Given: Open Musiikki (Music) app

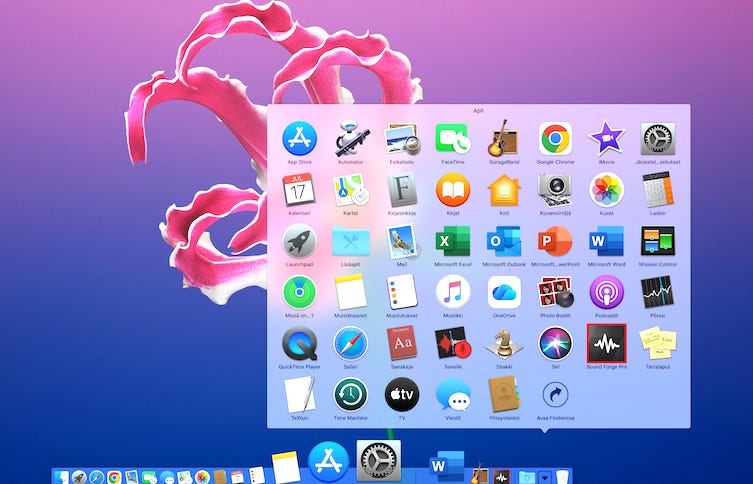Looking at the screenshot, I should coord(453,292).
